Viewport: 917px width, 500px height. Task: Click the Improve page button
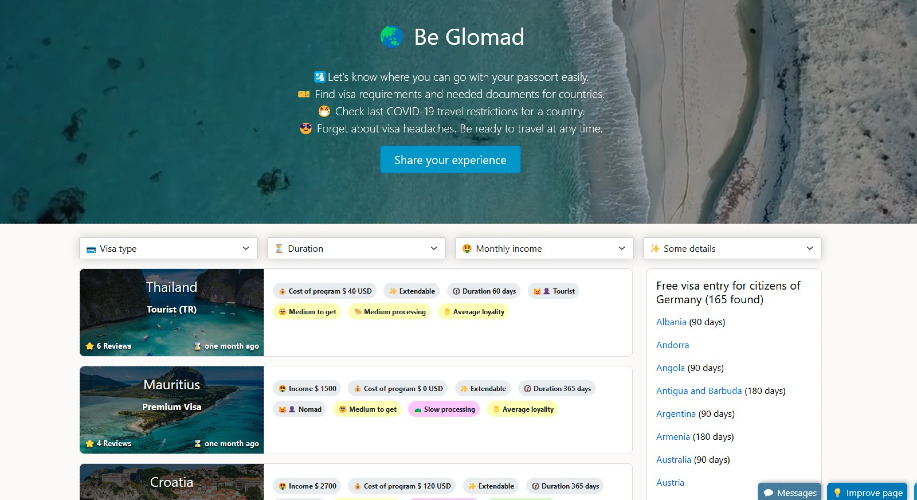tap(867, 492)
